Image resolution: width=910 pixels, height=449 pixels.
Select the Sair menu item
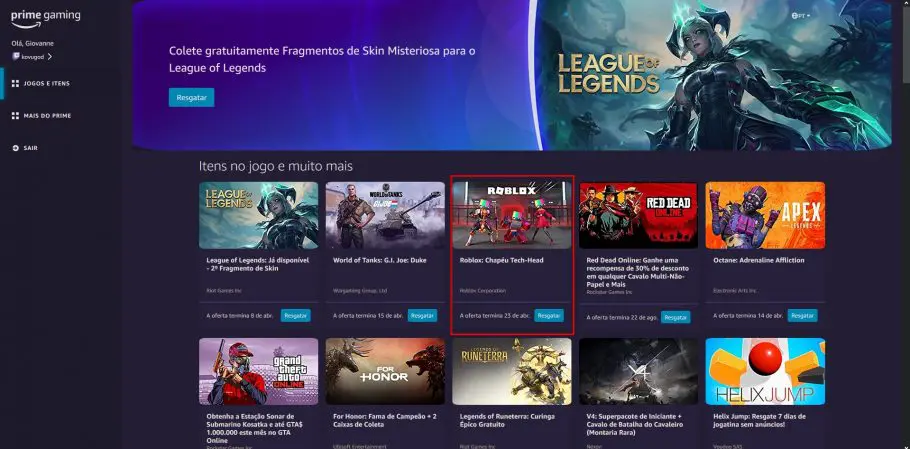[31, 149]
